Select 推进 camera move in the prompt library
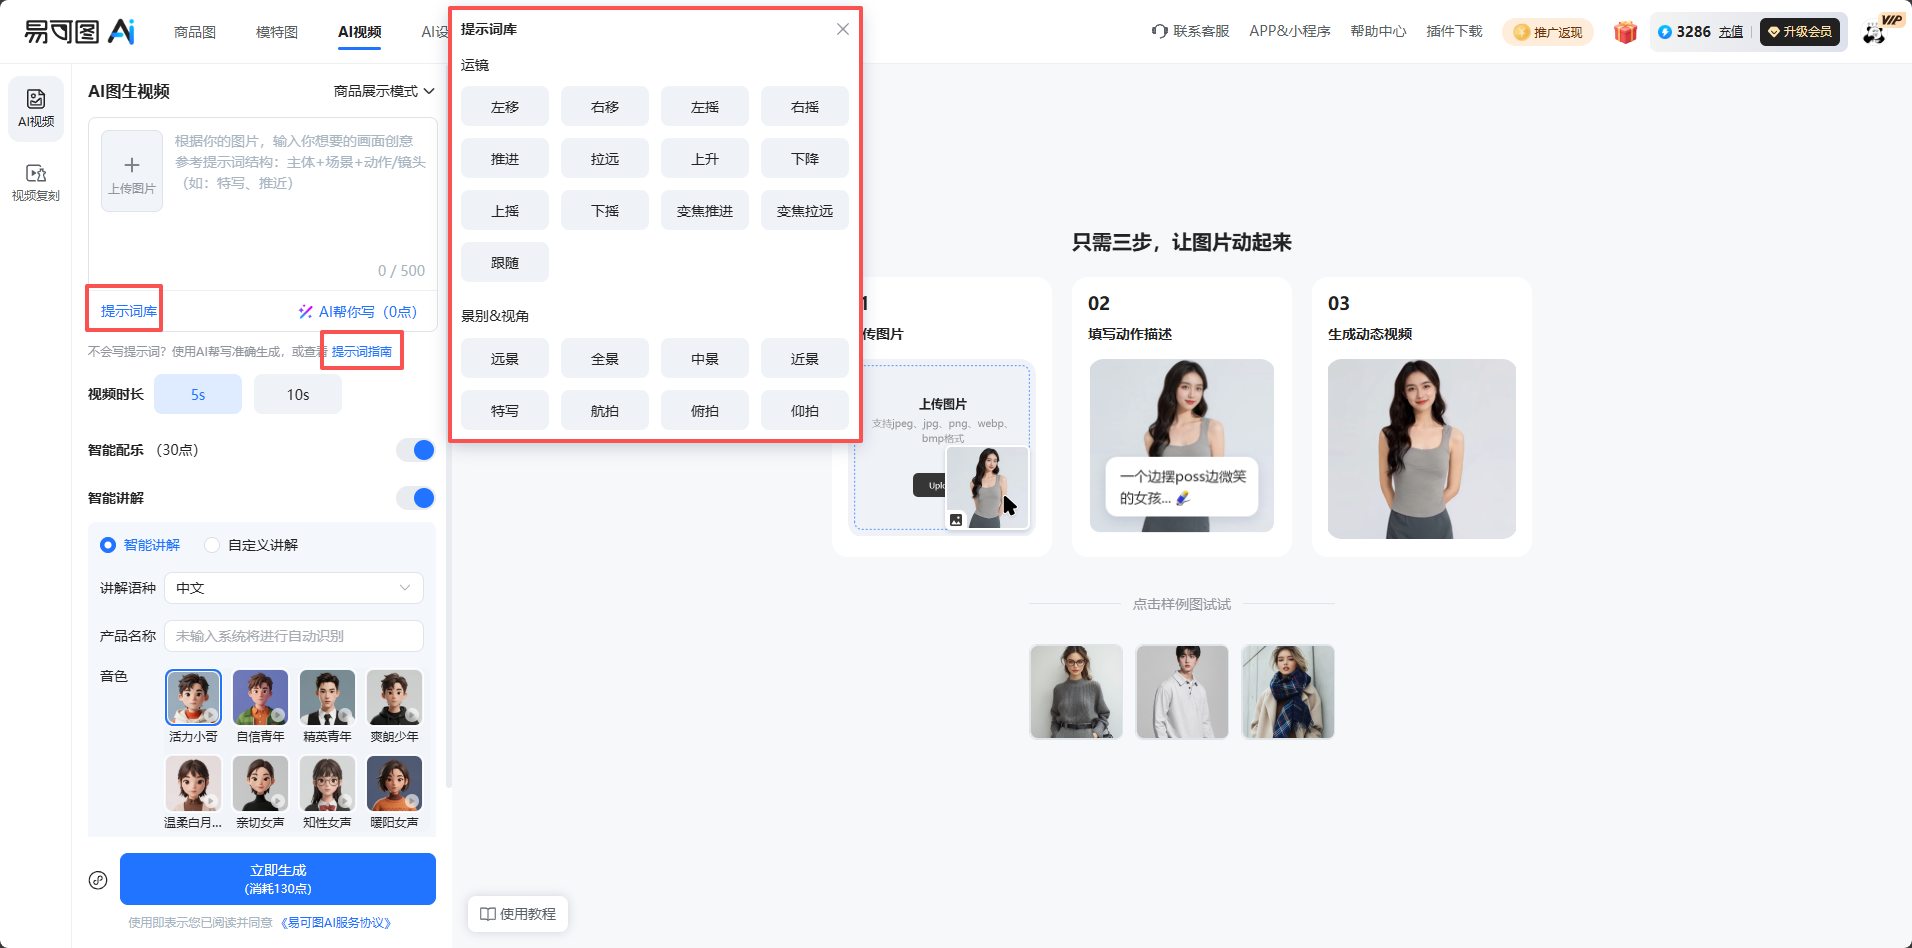The height and width of the screenshot is (948, 1912). point(504,158)
